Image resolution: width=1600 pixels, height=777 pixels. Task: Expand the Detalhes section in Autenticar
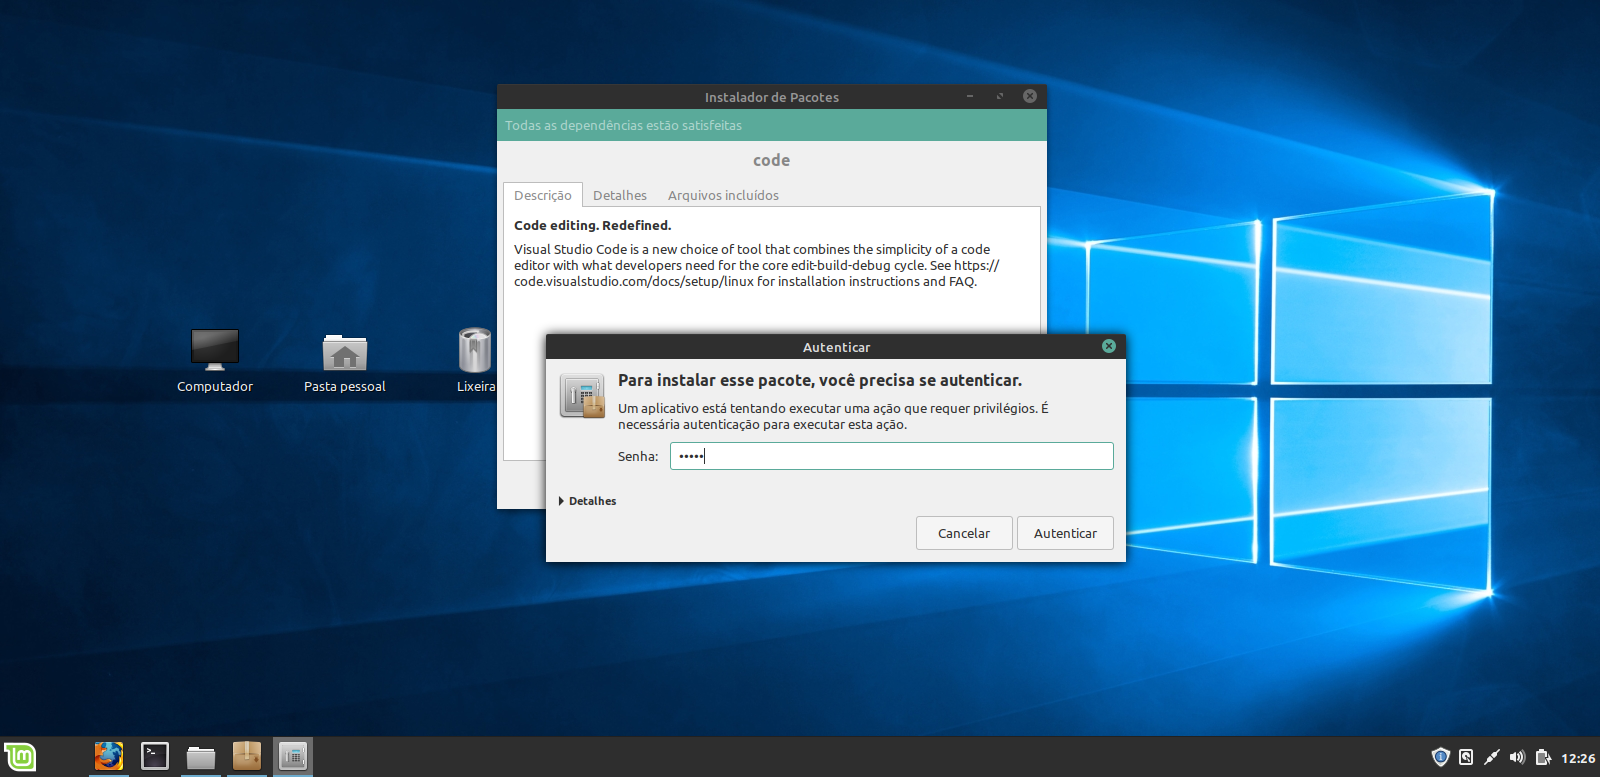tap(587, 501)
